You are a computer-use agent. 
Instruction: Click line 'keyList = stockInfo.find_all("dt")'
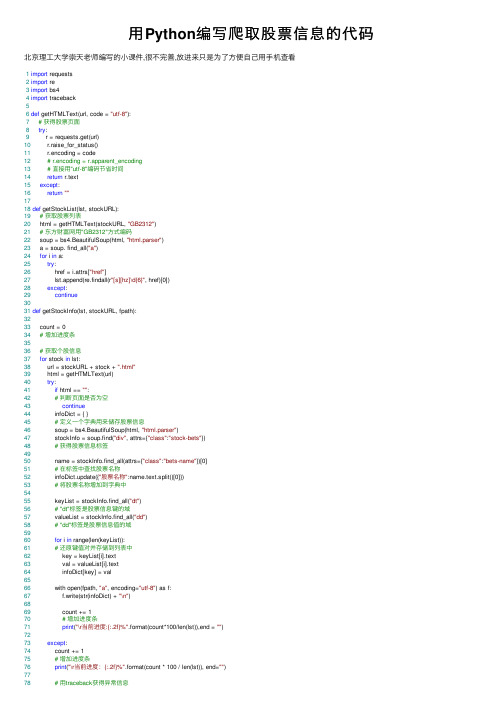[x=98, y=501]
